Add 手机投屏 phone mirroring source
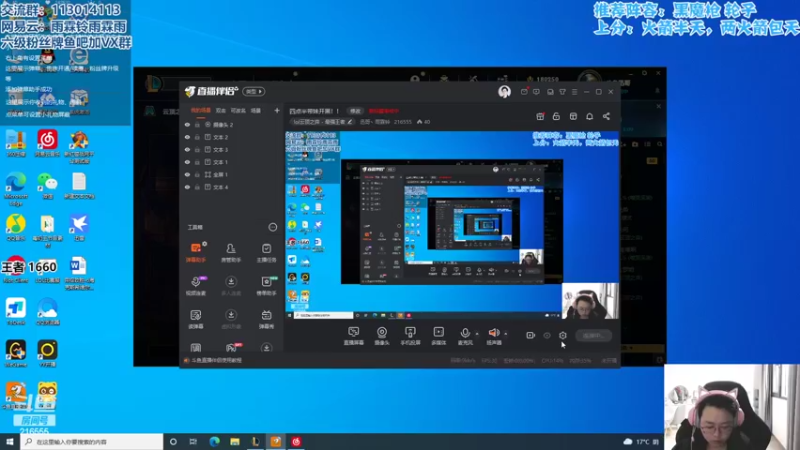Viewport: 800px width, 450px height. click(x=410, y=336)
